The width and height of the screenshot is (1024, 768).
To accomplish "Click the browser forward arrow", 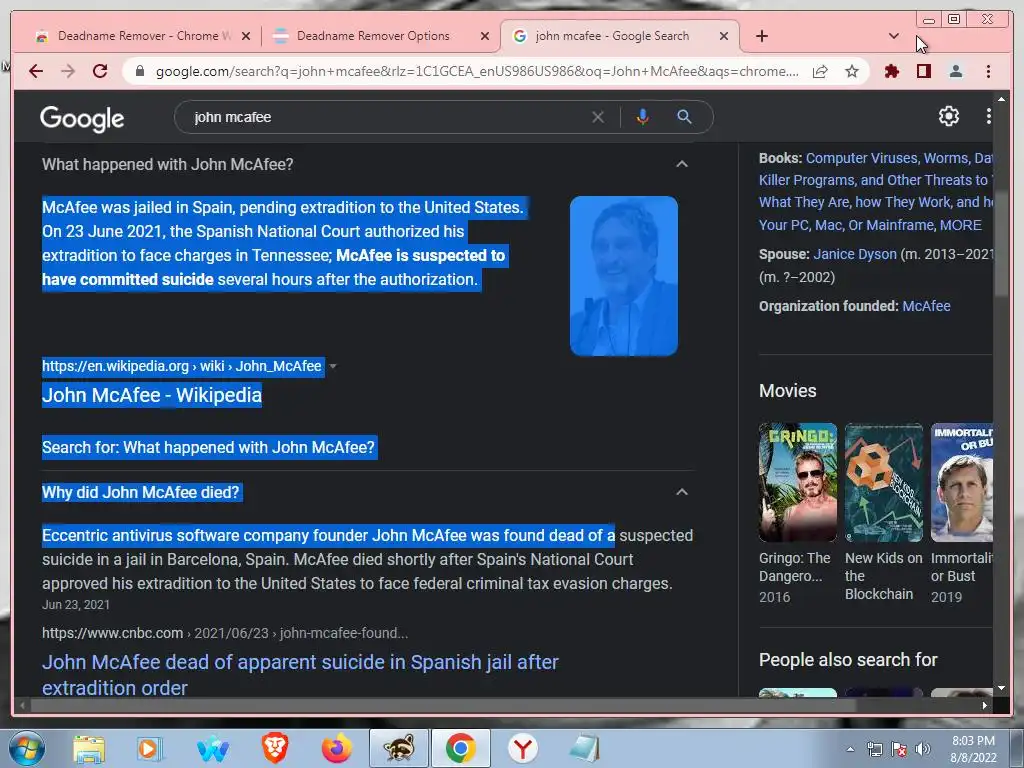I will [x=68, y=71].
